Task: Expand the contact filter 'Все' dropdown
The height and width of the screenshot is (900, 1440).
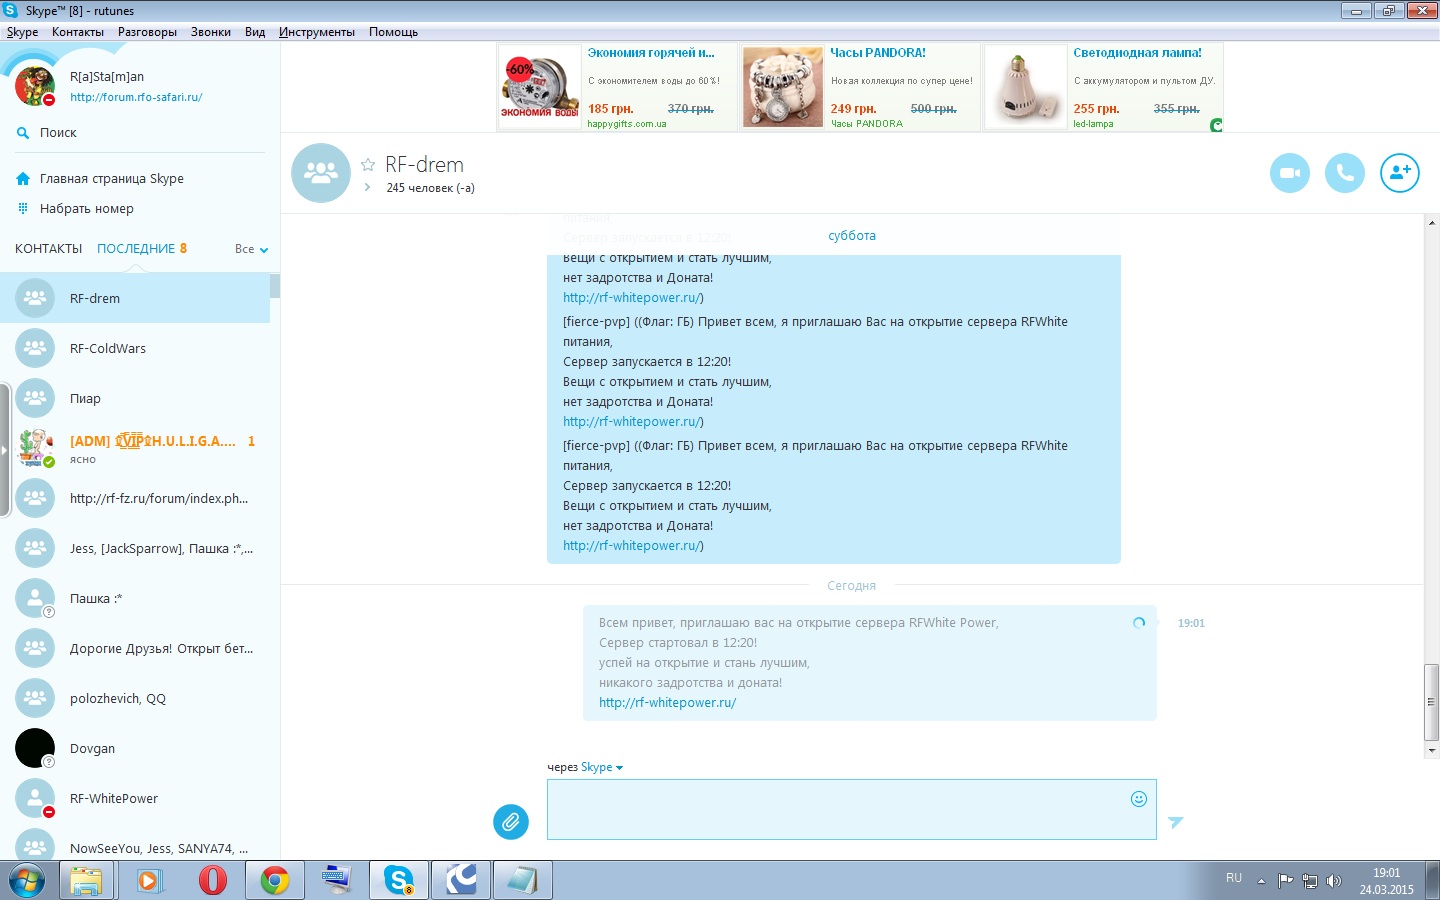Action: (x=252, y=249)
